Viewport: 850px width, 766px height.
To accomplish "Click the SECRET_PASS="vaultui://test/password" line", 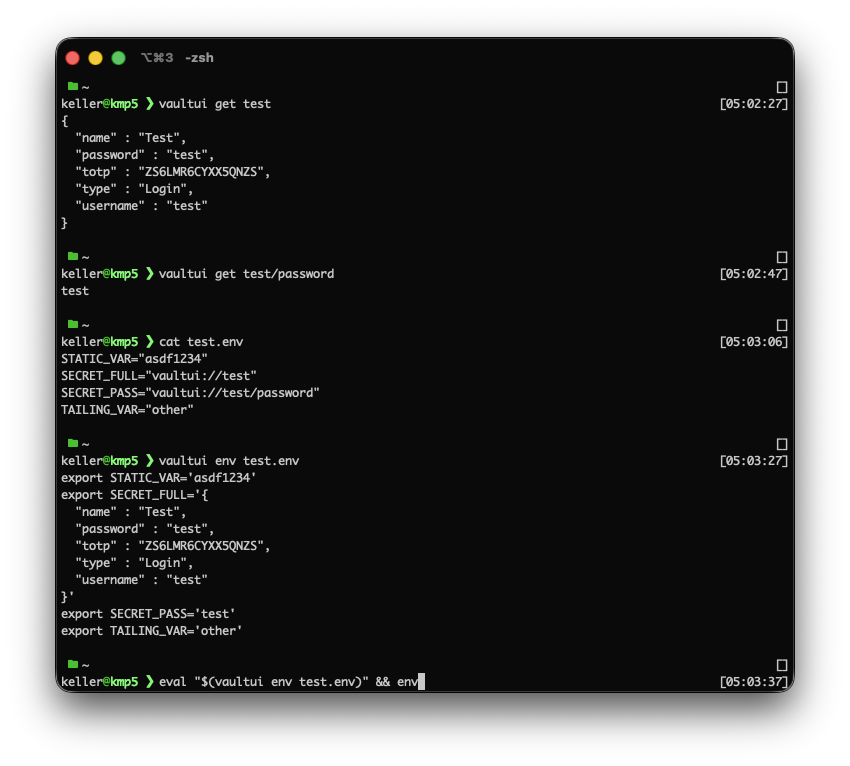I will click(190, 393).
